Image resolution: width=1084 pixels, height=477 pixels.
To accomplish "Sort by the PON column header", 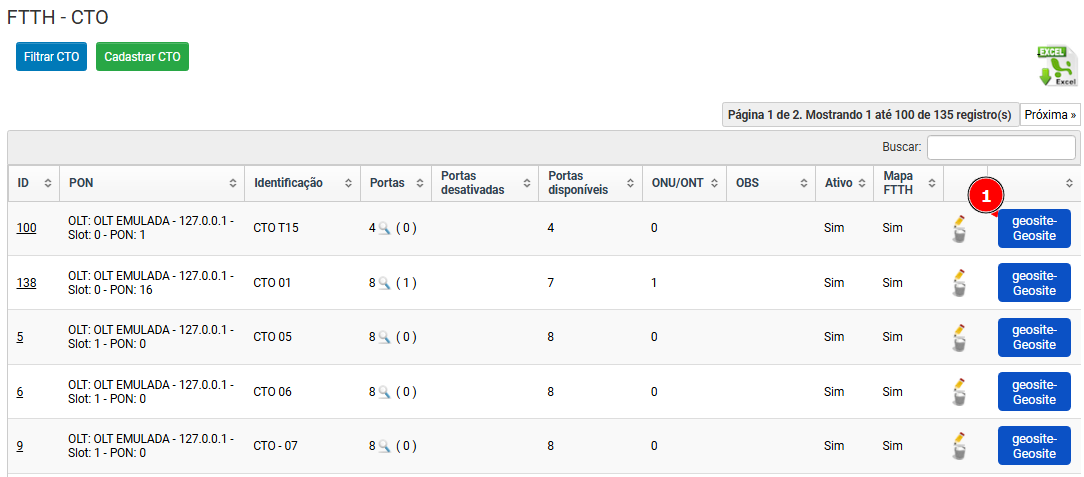I will pos(150,183).
